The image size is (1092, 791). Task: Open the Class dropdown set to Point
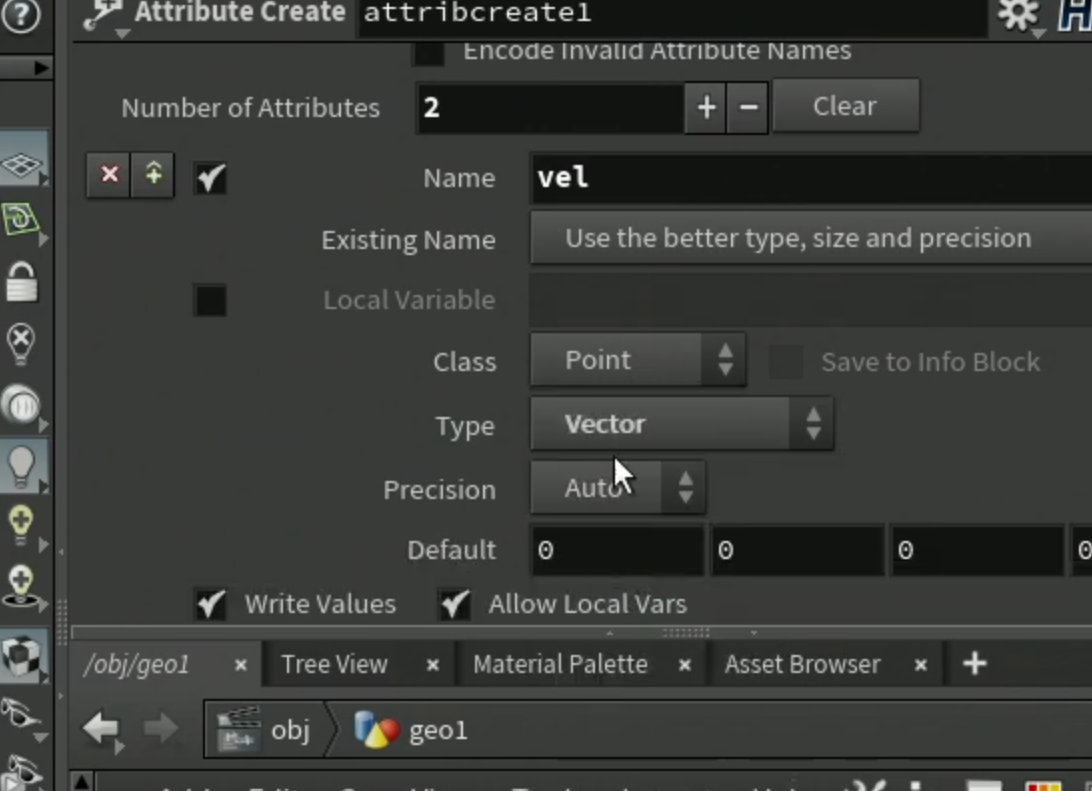coord(638,360)
